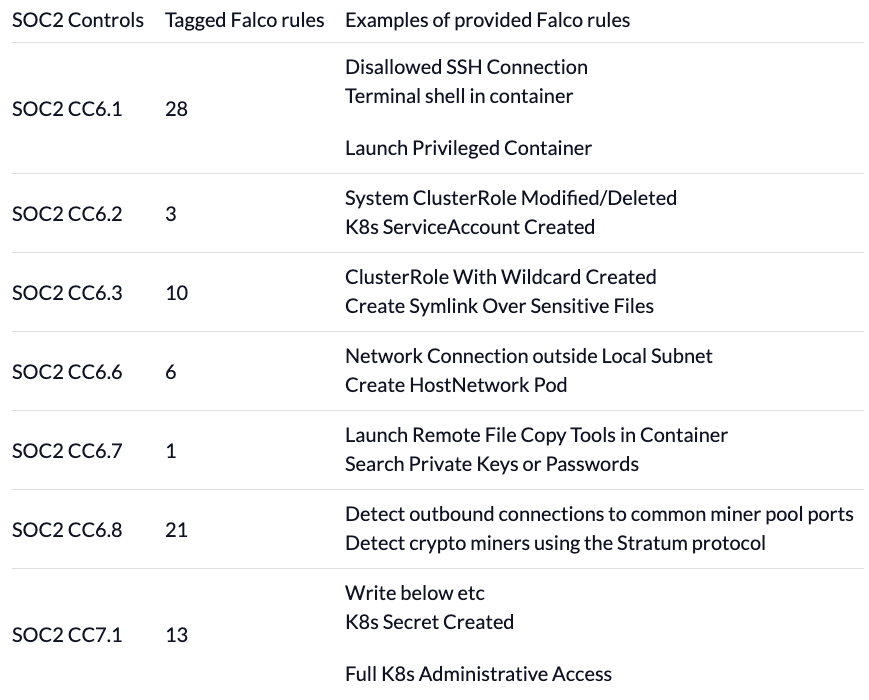Click the count 21 for SOC2 CC6.8
This screenshot has width=869, height=700.
tap(176, 530)
